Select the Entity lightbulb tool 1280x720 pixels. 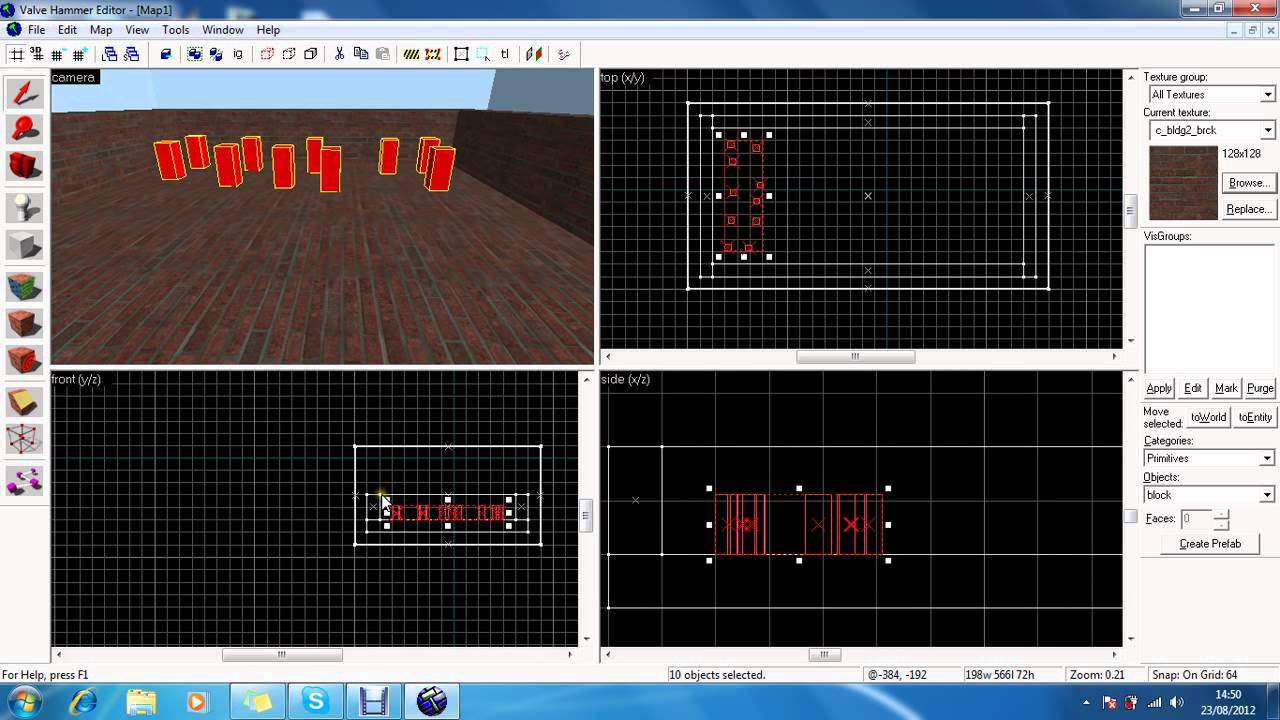coord(24,208)
